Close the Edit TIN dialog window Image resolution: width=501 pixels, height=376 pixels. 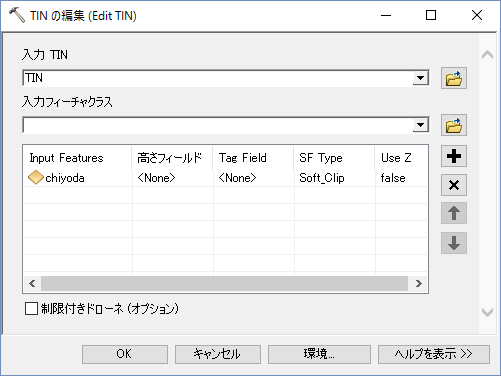[x=477, y=15]
